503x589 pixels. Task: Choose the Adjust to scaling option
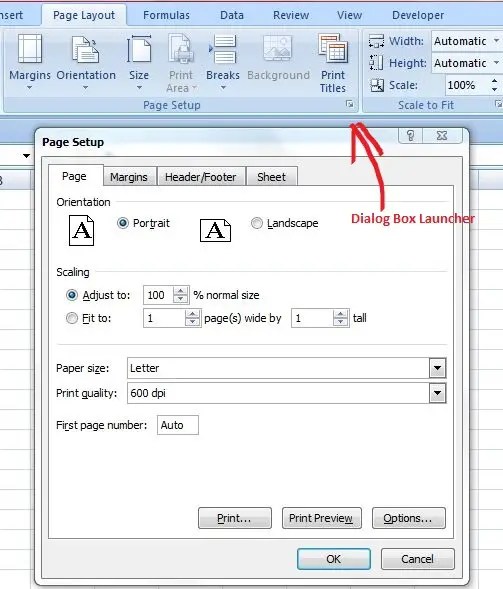[x=72, y=295]
